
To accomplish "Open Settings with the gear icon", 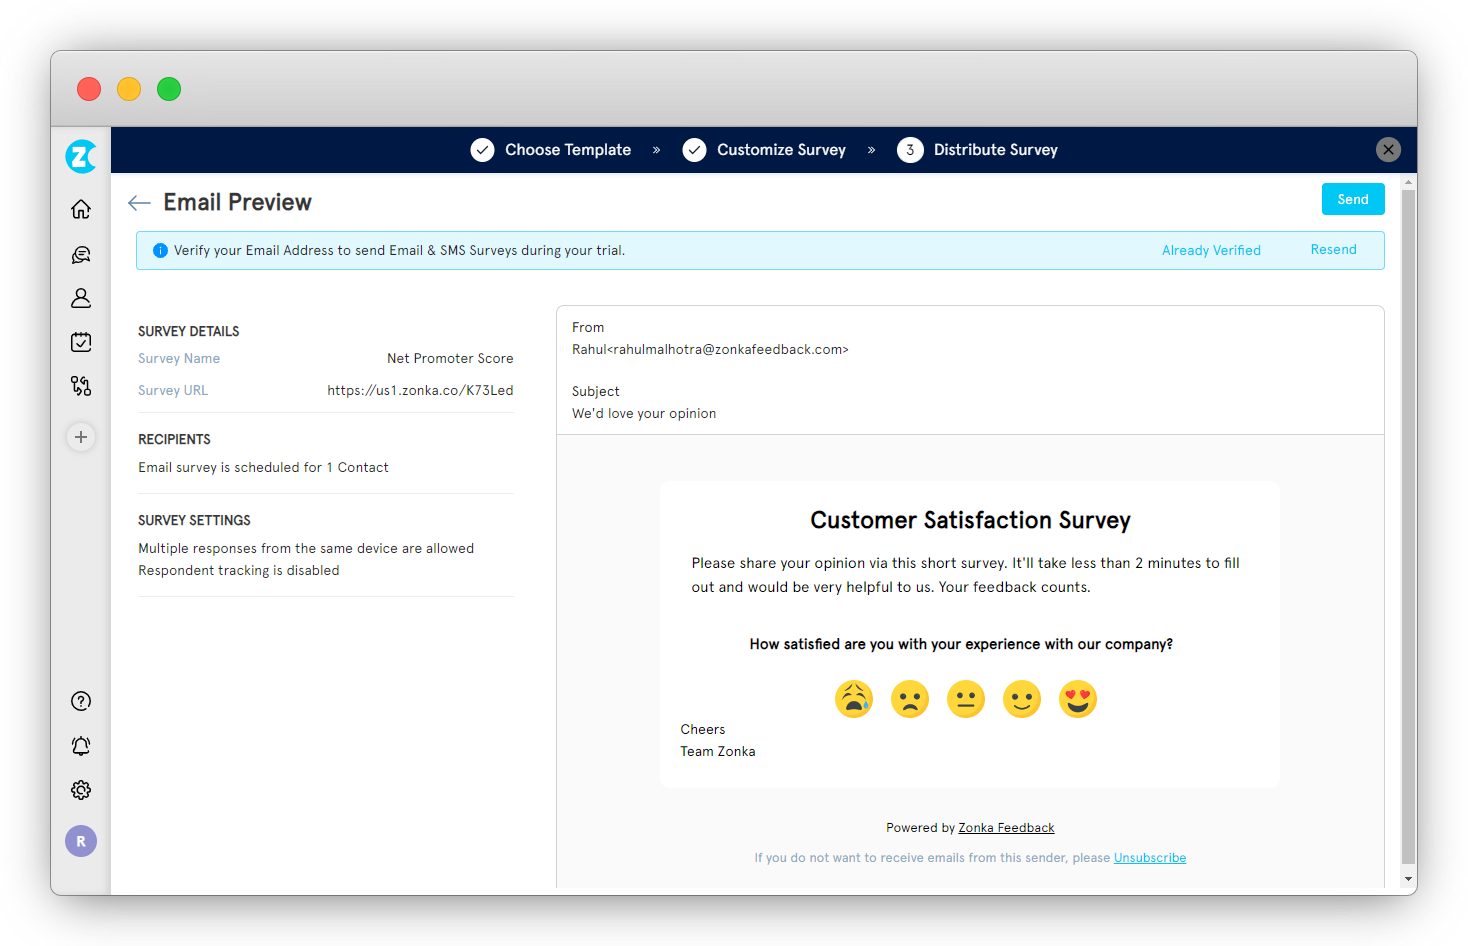I will [81, 789].
